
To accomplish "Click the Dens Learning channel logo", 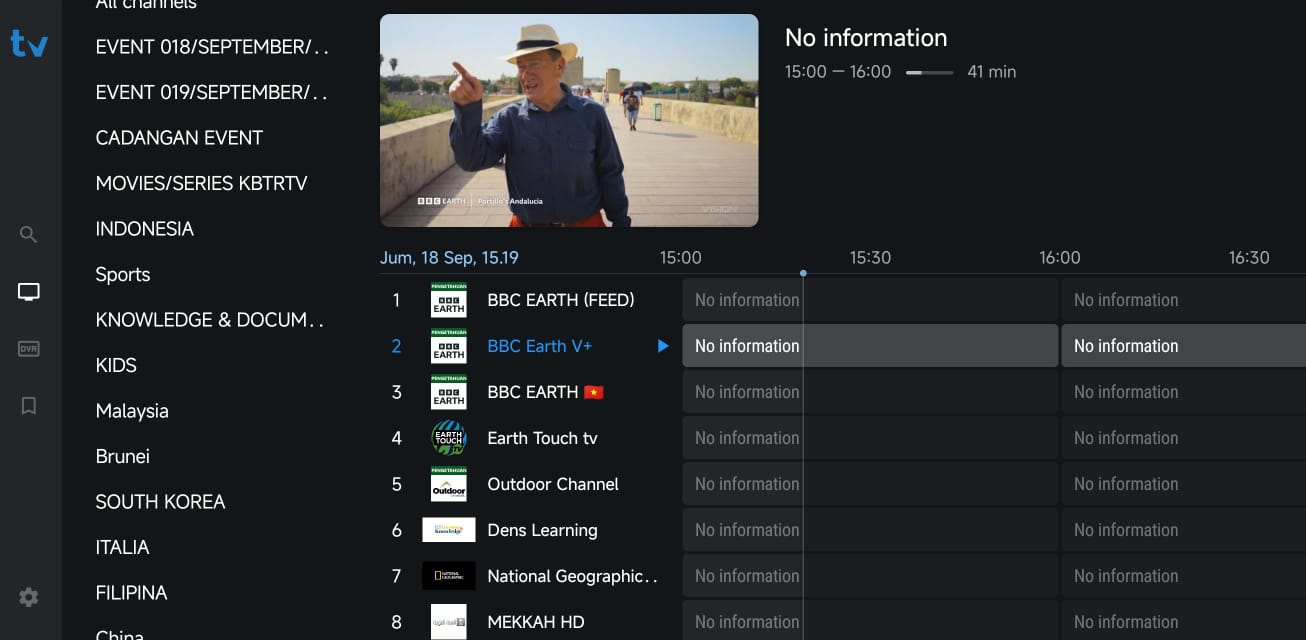I will tap(449, 530).
